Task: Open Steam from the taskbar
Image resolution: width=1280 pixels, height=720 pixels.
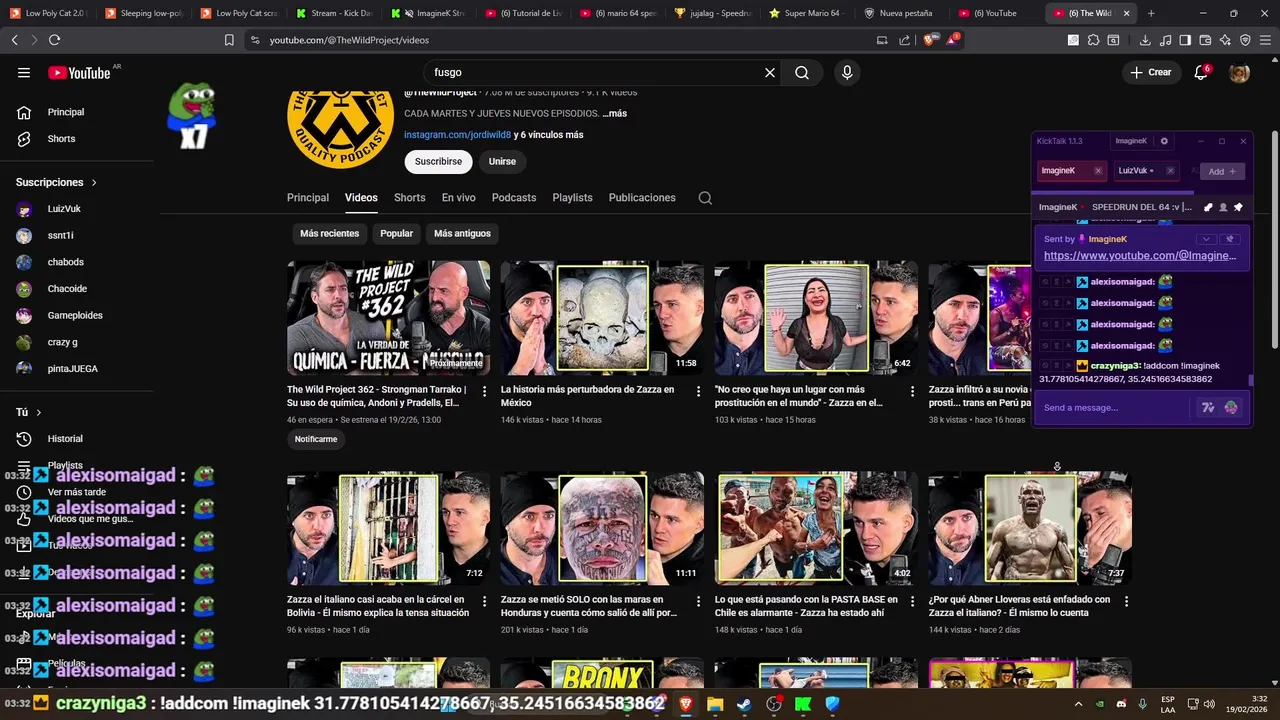Action: click(744, 704)
